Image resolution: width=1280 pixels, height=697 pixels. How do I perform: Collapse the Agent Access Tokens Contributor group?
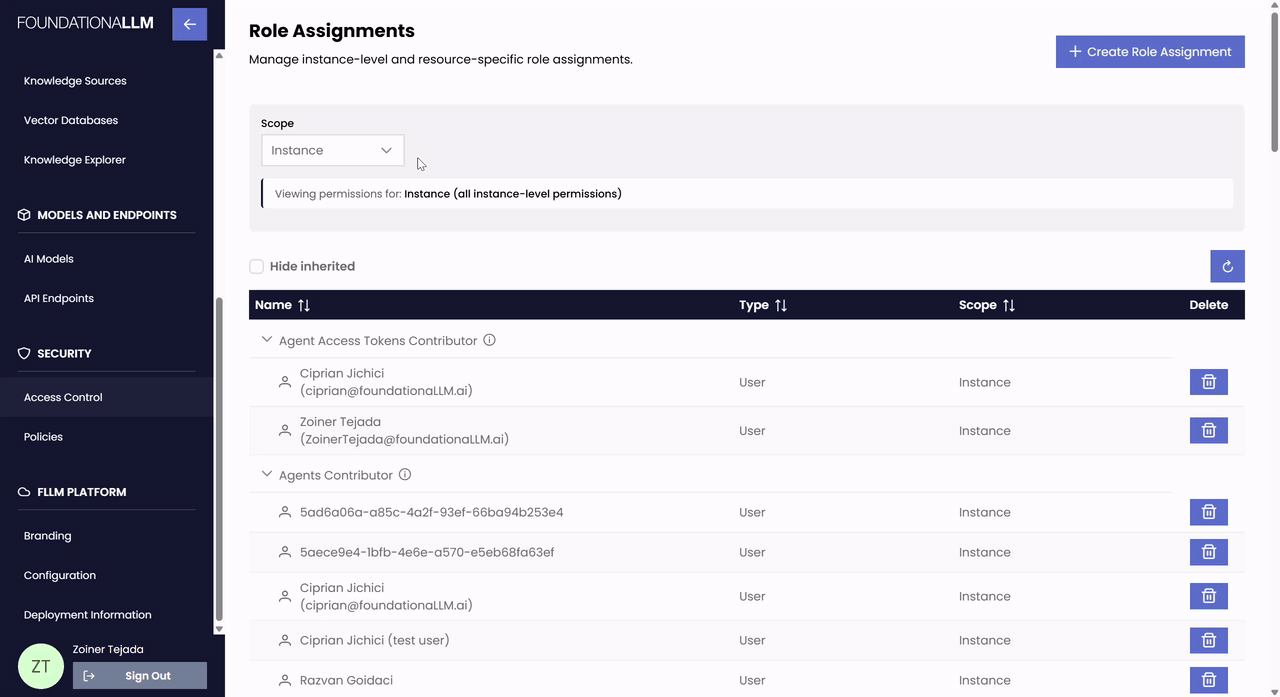click(x=266, y=340)
